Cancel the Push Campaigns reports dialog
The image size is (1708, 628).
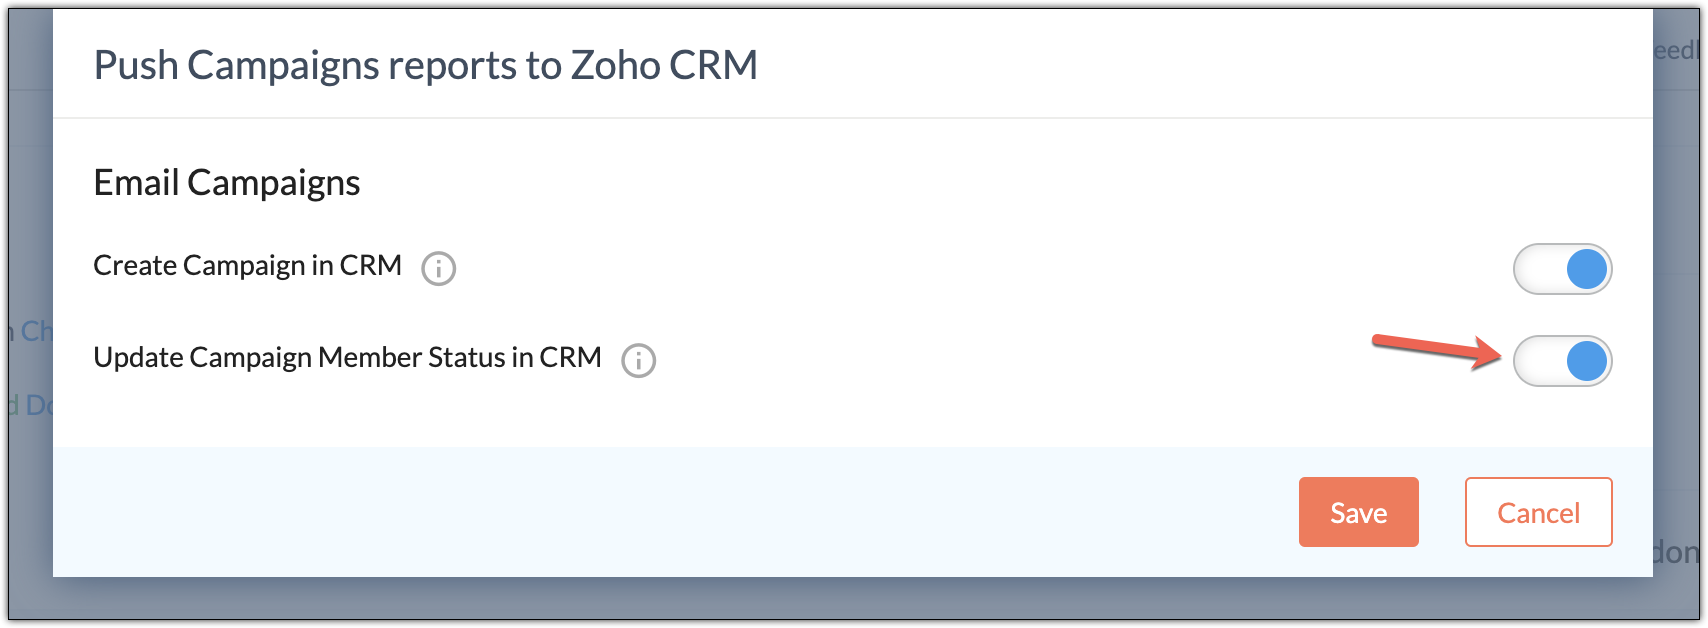[1537, 512]
